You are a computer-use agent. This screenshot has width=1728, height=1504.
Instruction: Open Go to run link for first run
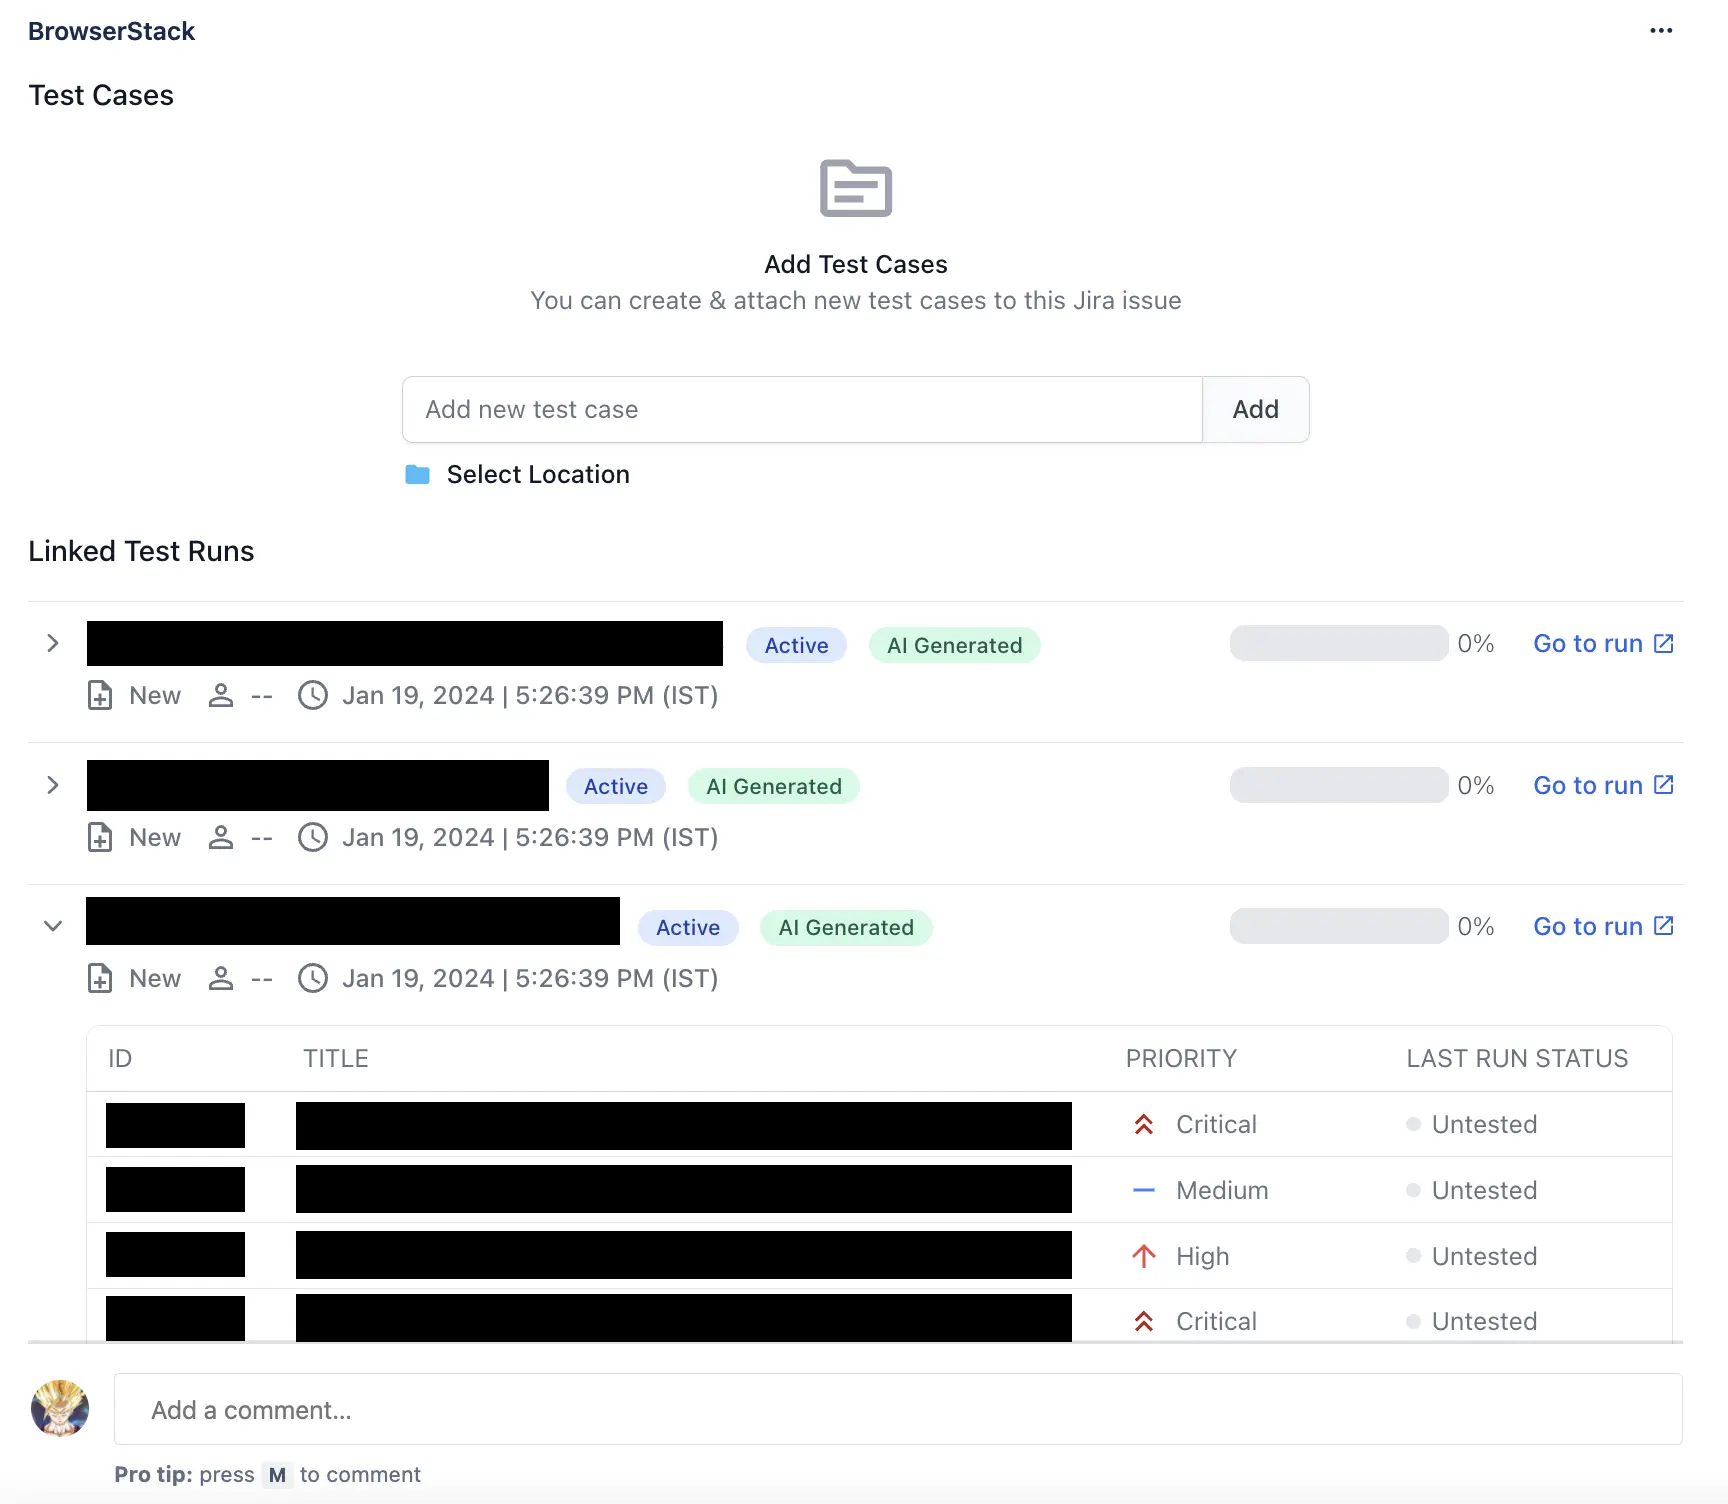click(x=1603, y=644)
